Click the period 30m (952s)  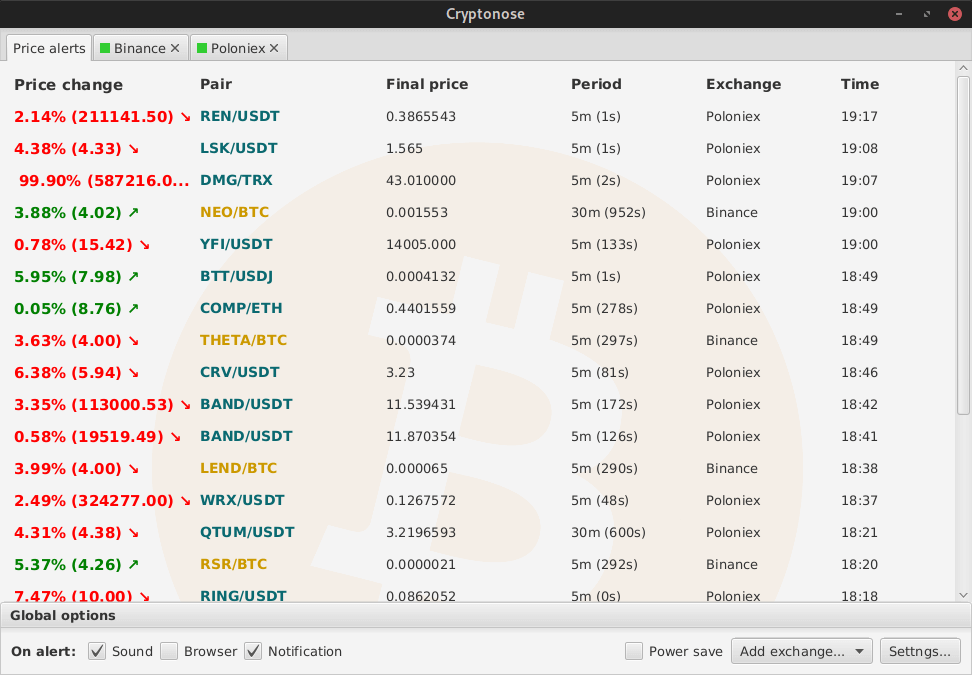[x=608, y=213]
